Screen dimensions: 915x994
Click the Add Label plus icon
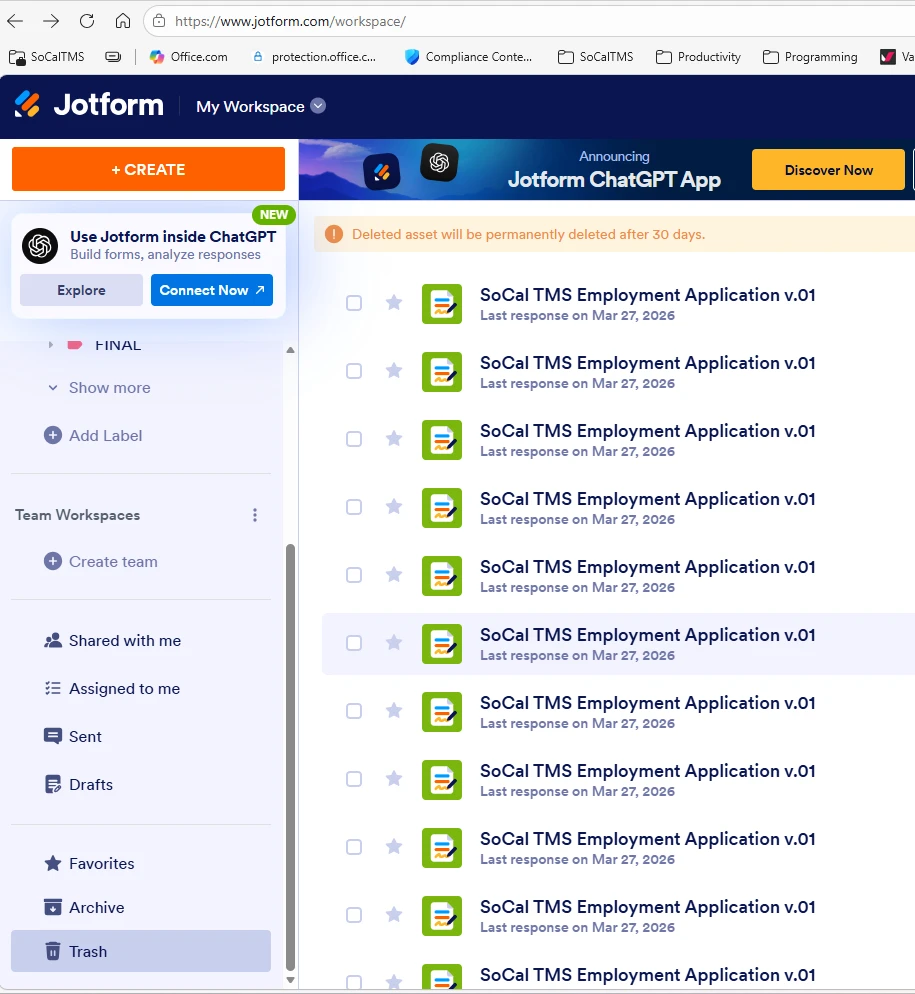[53, 436]
